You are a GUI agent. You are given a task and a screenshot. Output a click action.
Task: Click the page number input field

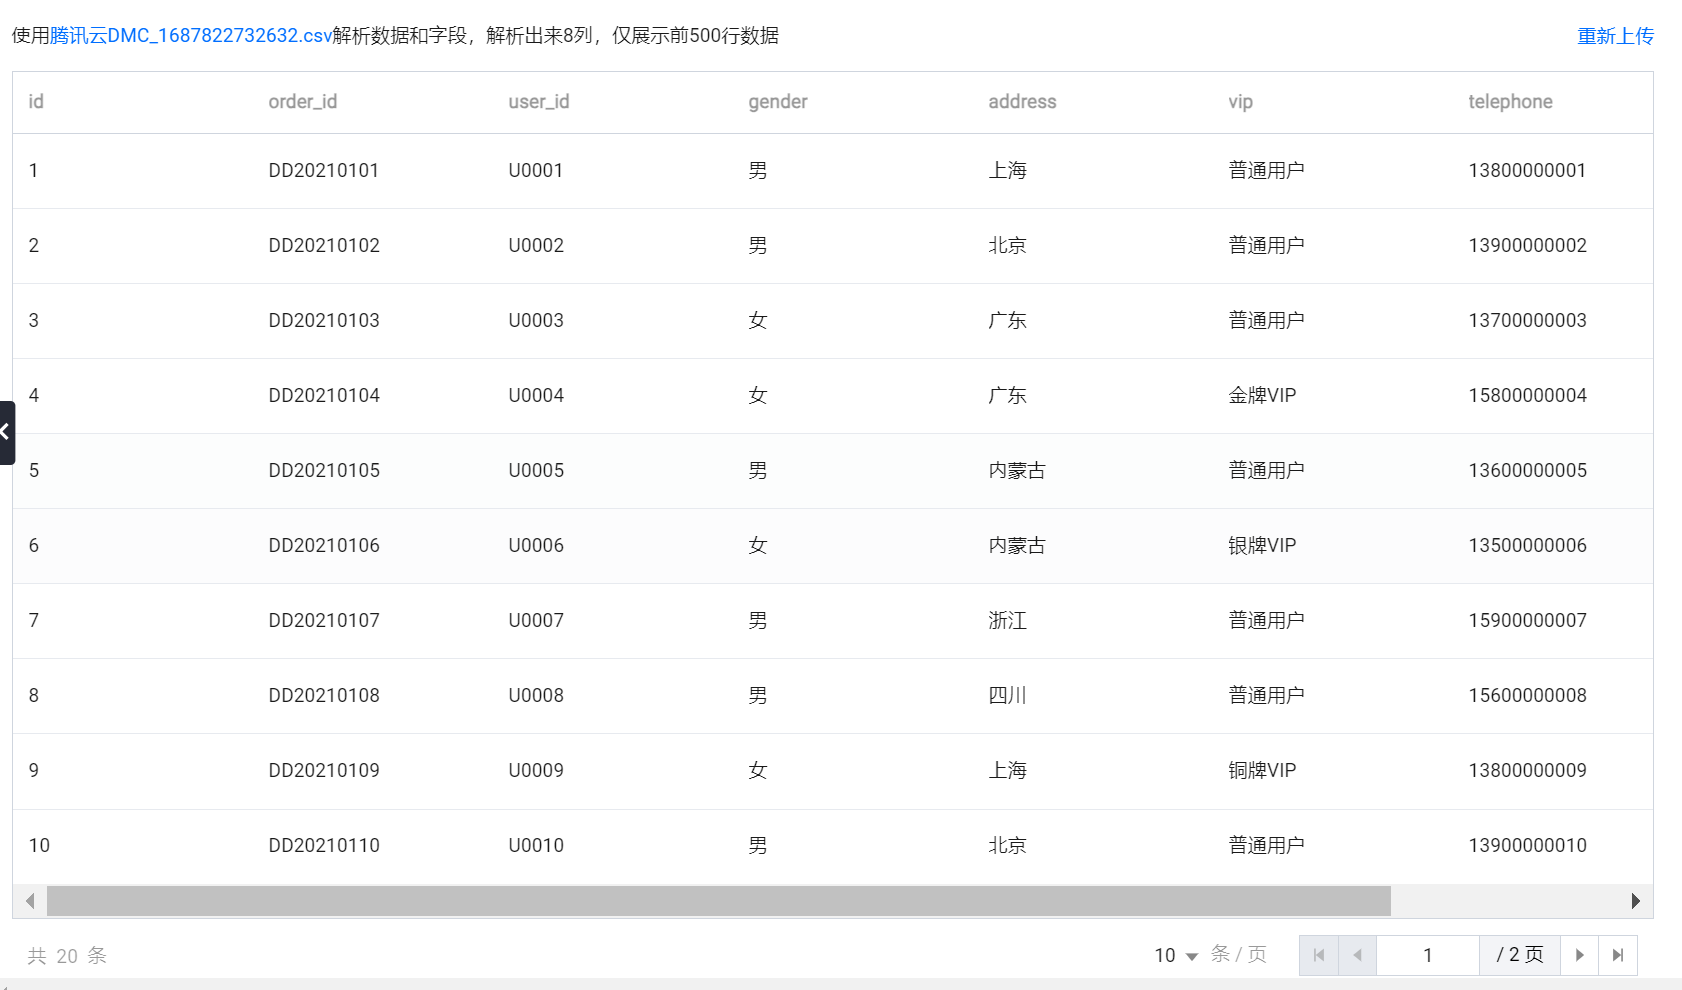1427,955
